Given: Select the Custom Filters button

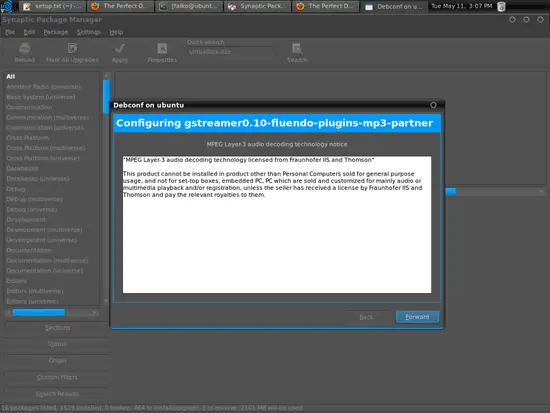Looking at the screenshot, I should [x=57, y=377].
